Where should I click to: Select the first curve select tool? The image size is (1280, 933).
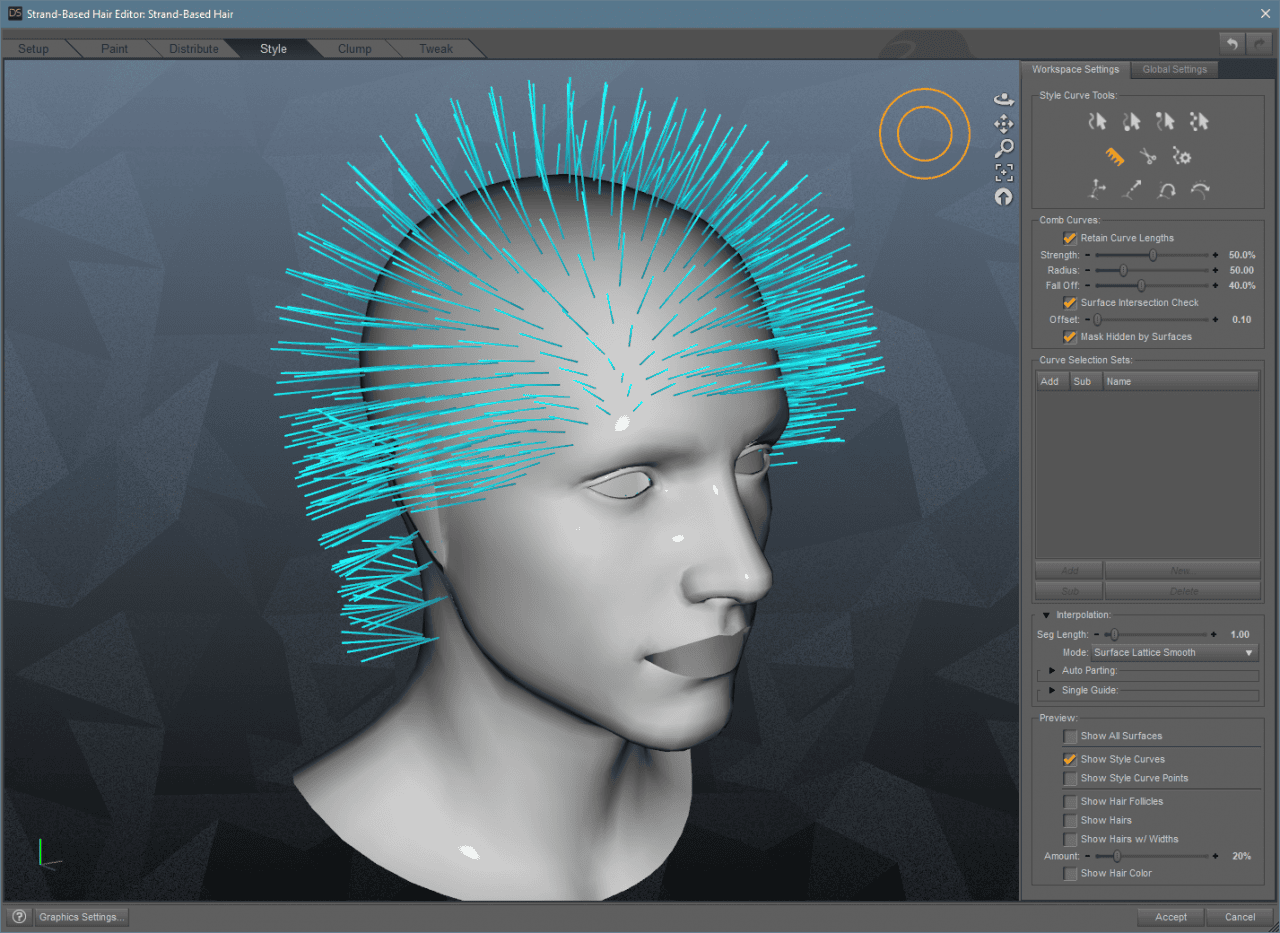(1097, 121)
